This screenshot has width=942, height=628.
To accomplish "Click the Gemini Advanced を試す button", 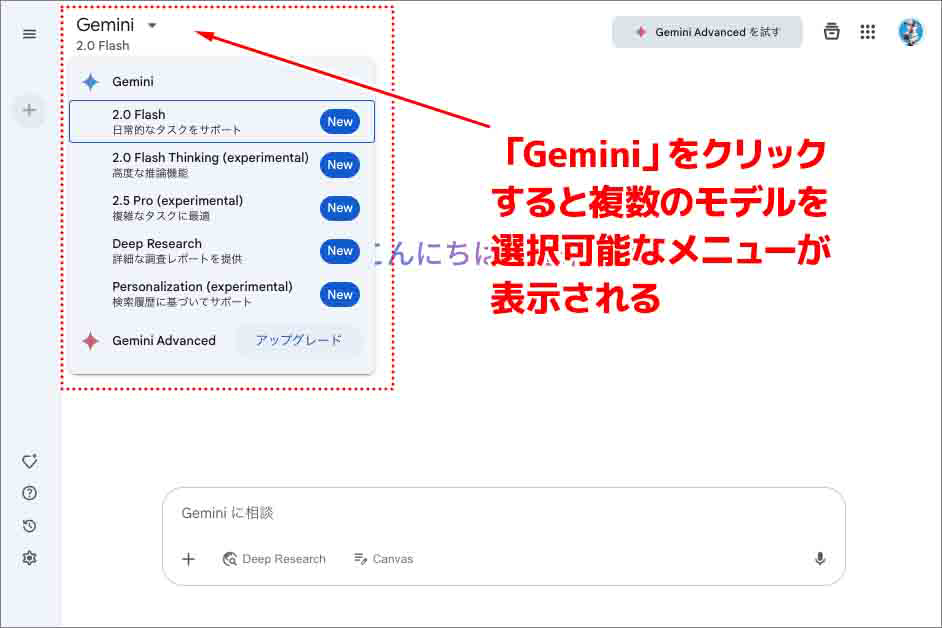I will [707, 31].
